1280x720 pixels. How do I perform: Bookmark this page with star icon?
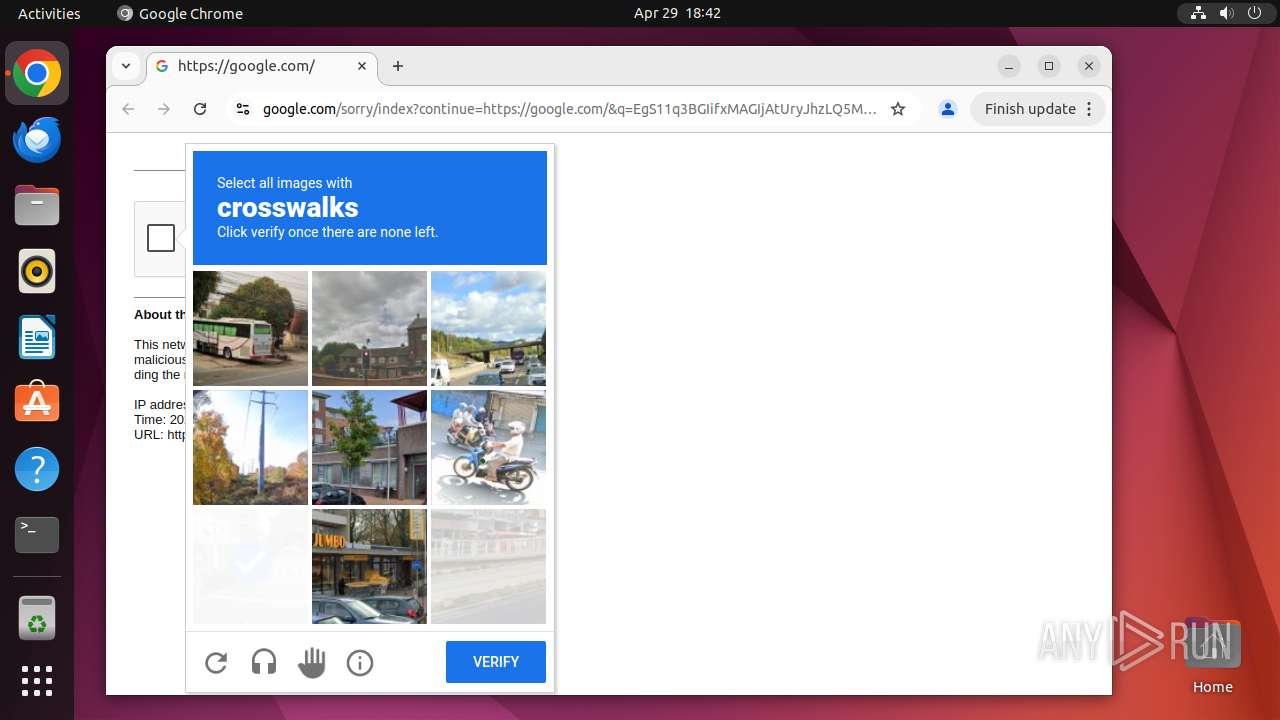[x=898, y=109]
